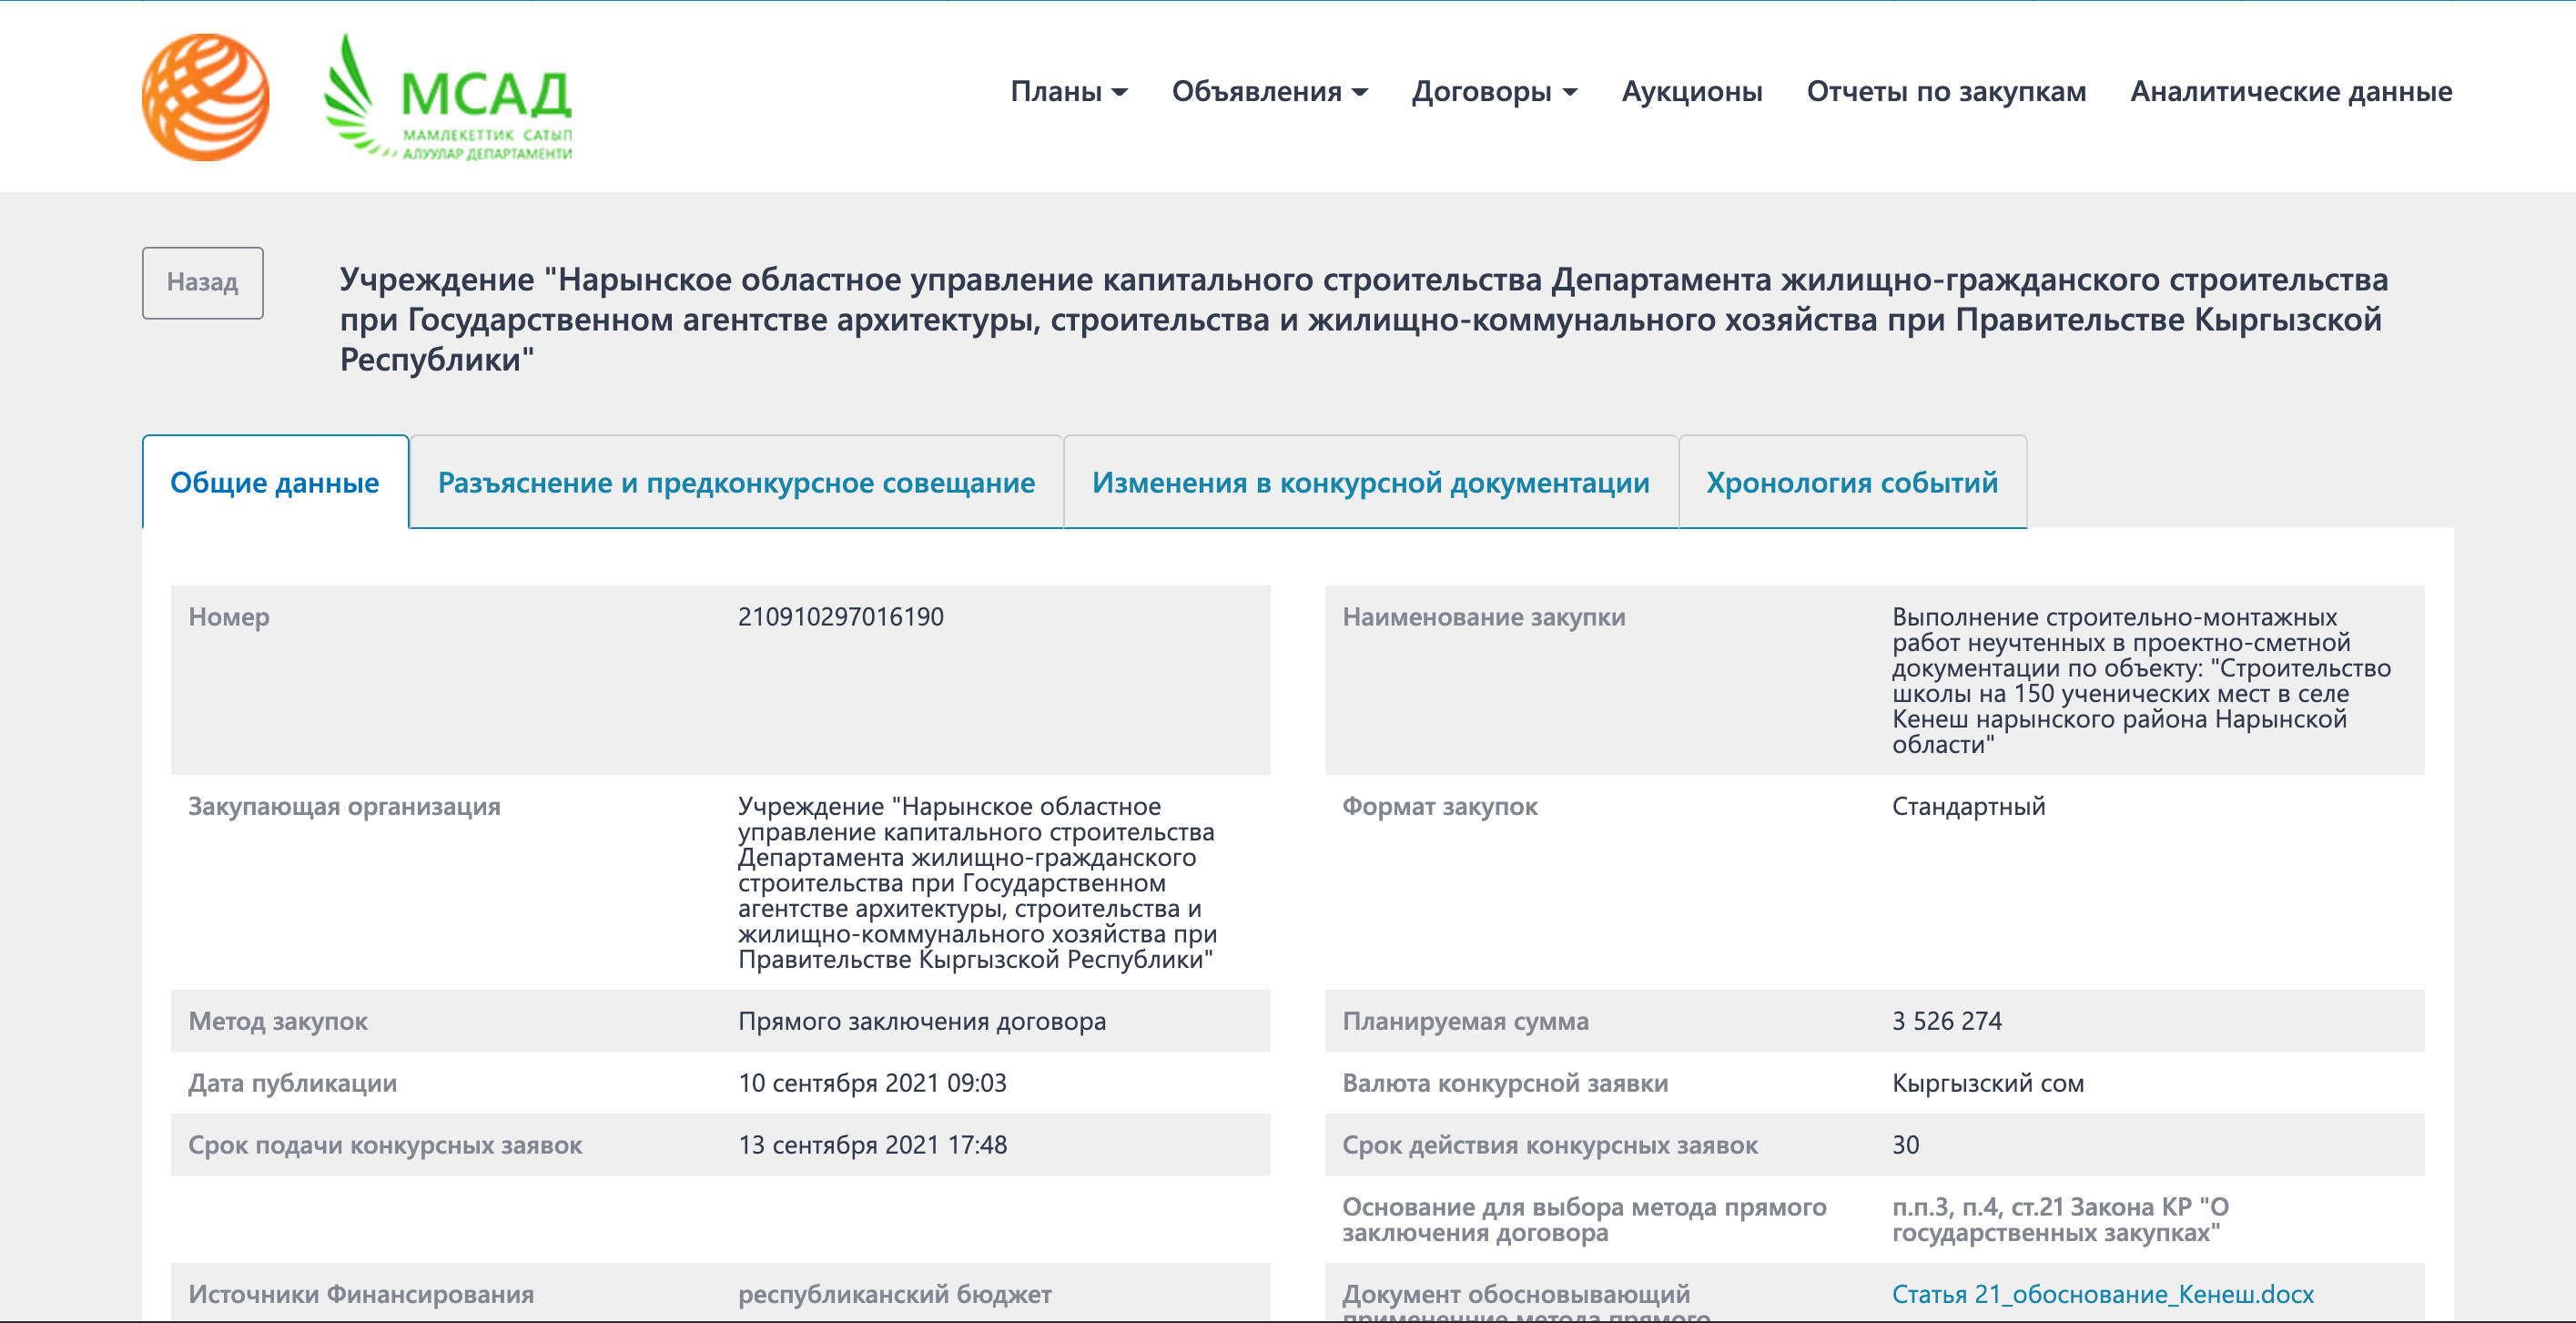Switch to Разъяснение и предконкурсное совещание tab
The height and width of the screenshot is (1323, 2576).
click(736, 483)
